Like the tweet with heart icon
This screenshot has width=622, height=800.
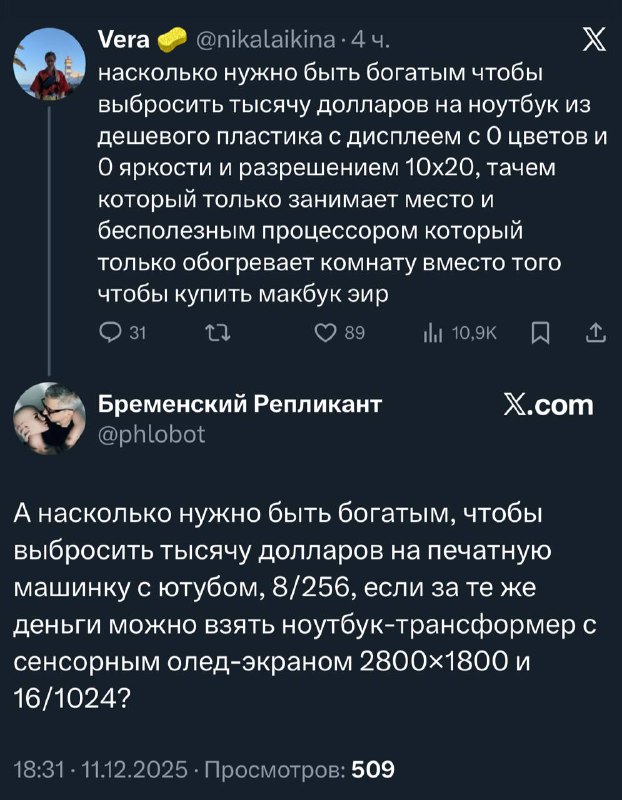pyautogui.click(x=322, y=335)
